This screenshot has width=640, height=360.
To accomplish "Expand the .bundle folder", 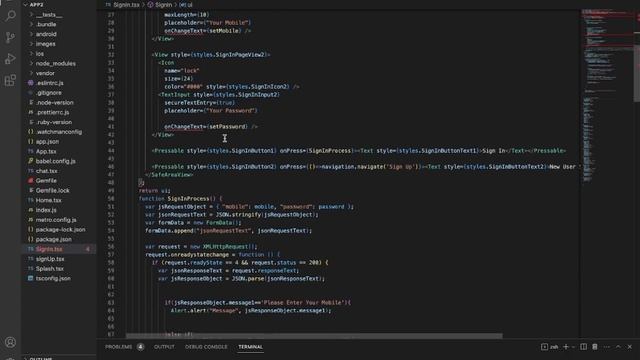I will click(x=46, y=24).
